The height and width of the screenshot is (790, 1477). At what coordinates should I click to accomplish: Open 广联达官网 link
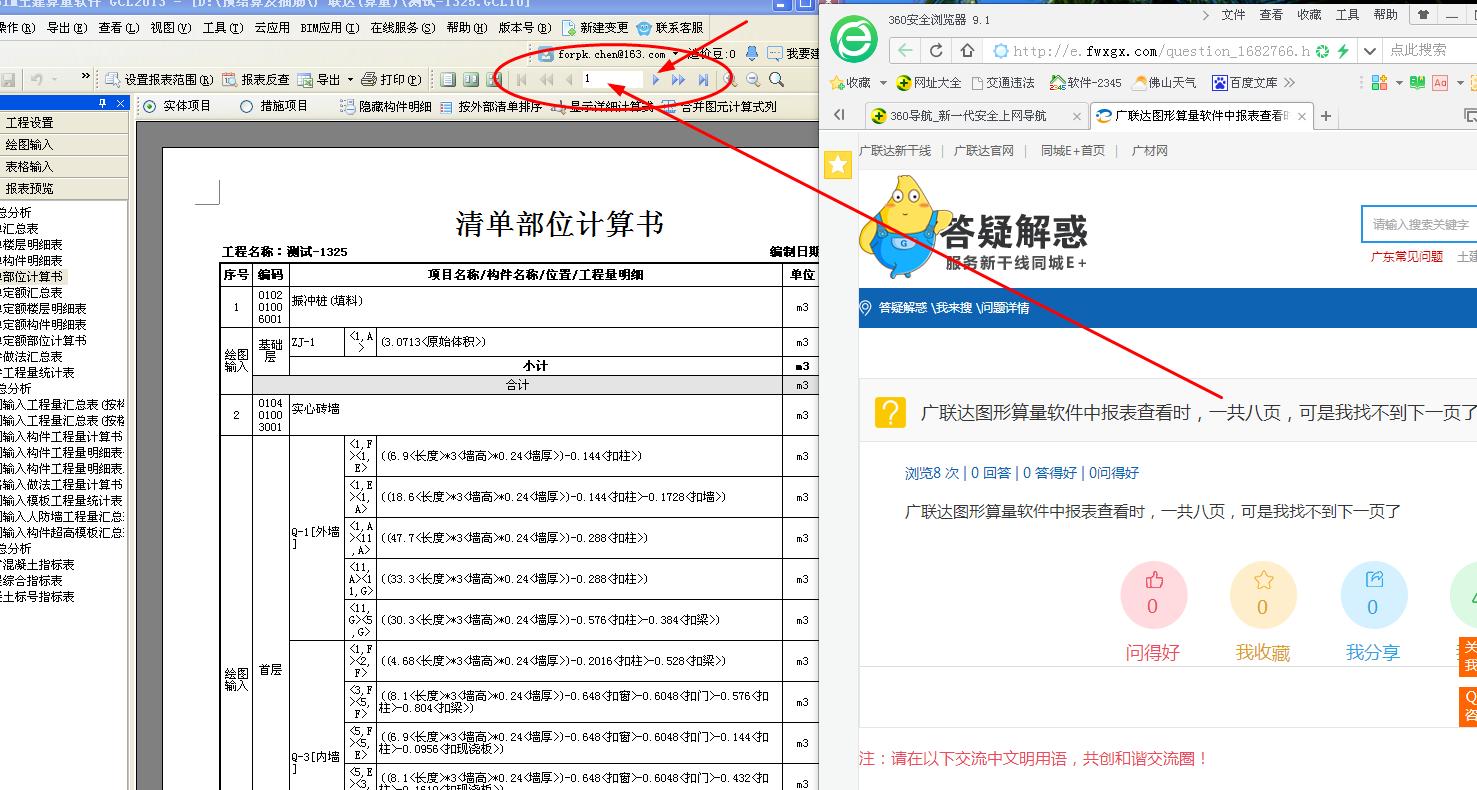click(x=983, y=151)
